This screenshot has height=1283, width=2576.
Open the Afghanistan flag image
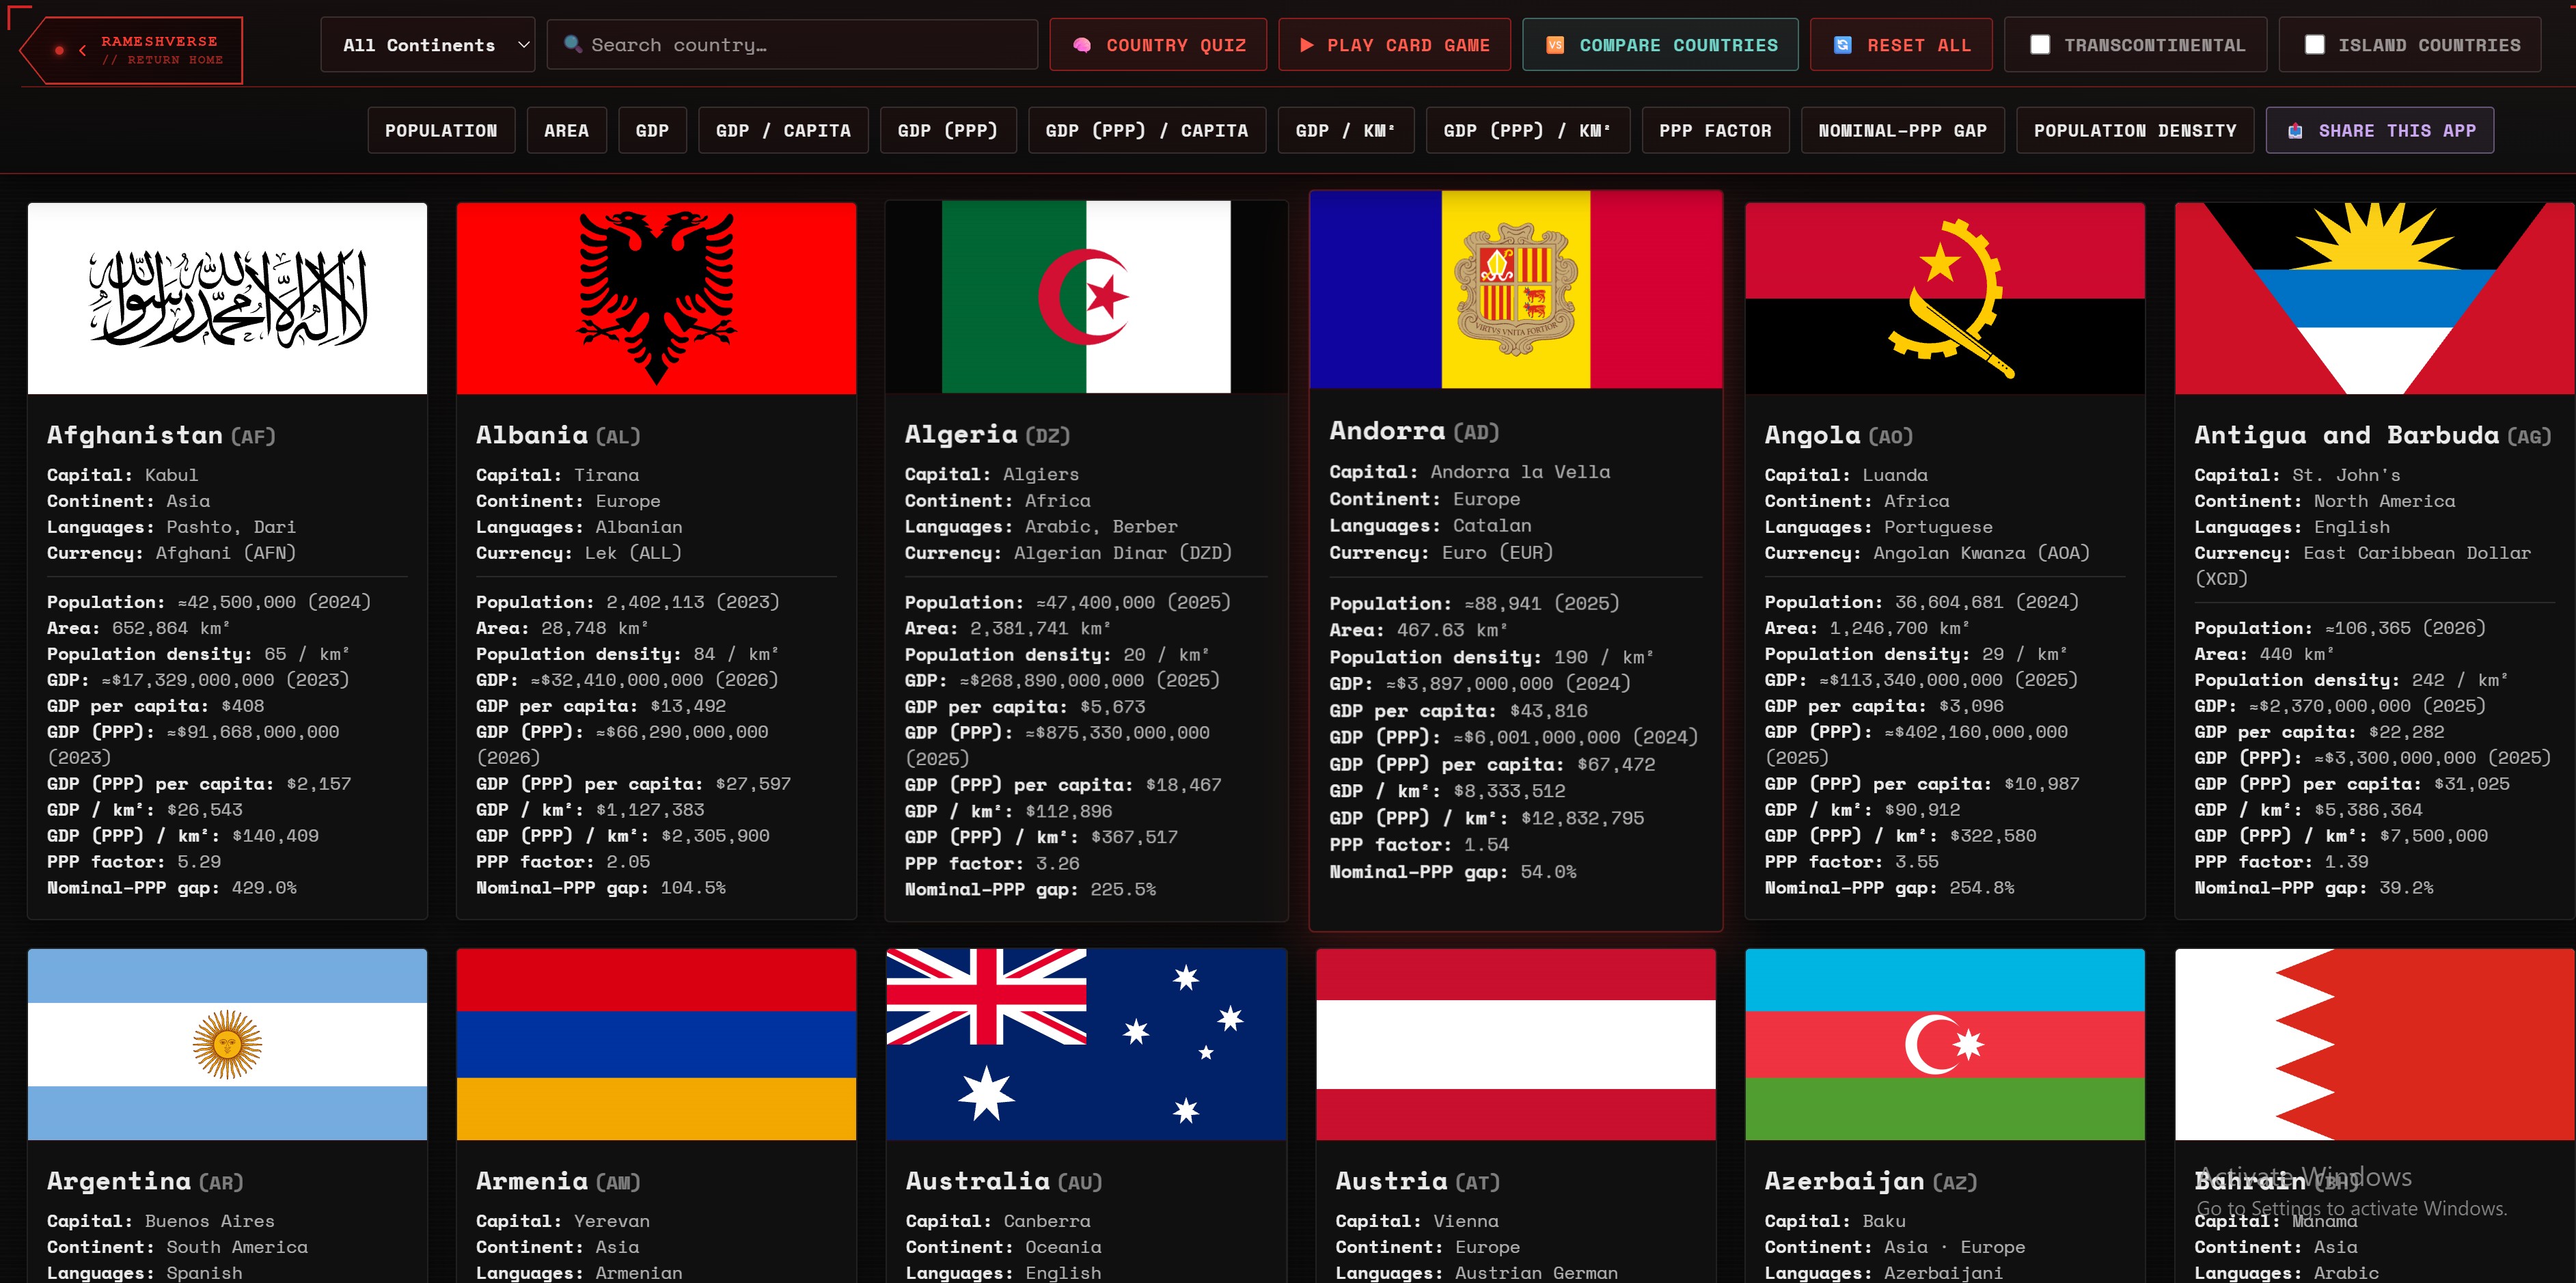(227, 298)
